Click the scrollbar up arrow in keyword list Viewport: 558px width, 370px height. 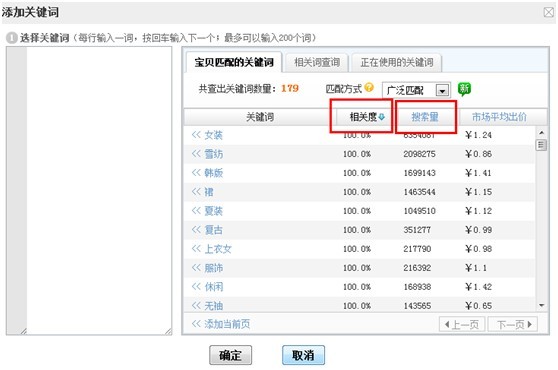(541, 133)
